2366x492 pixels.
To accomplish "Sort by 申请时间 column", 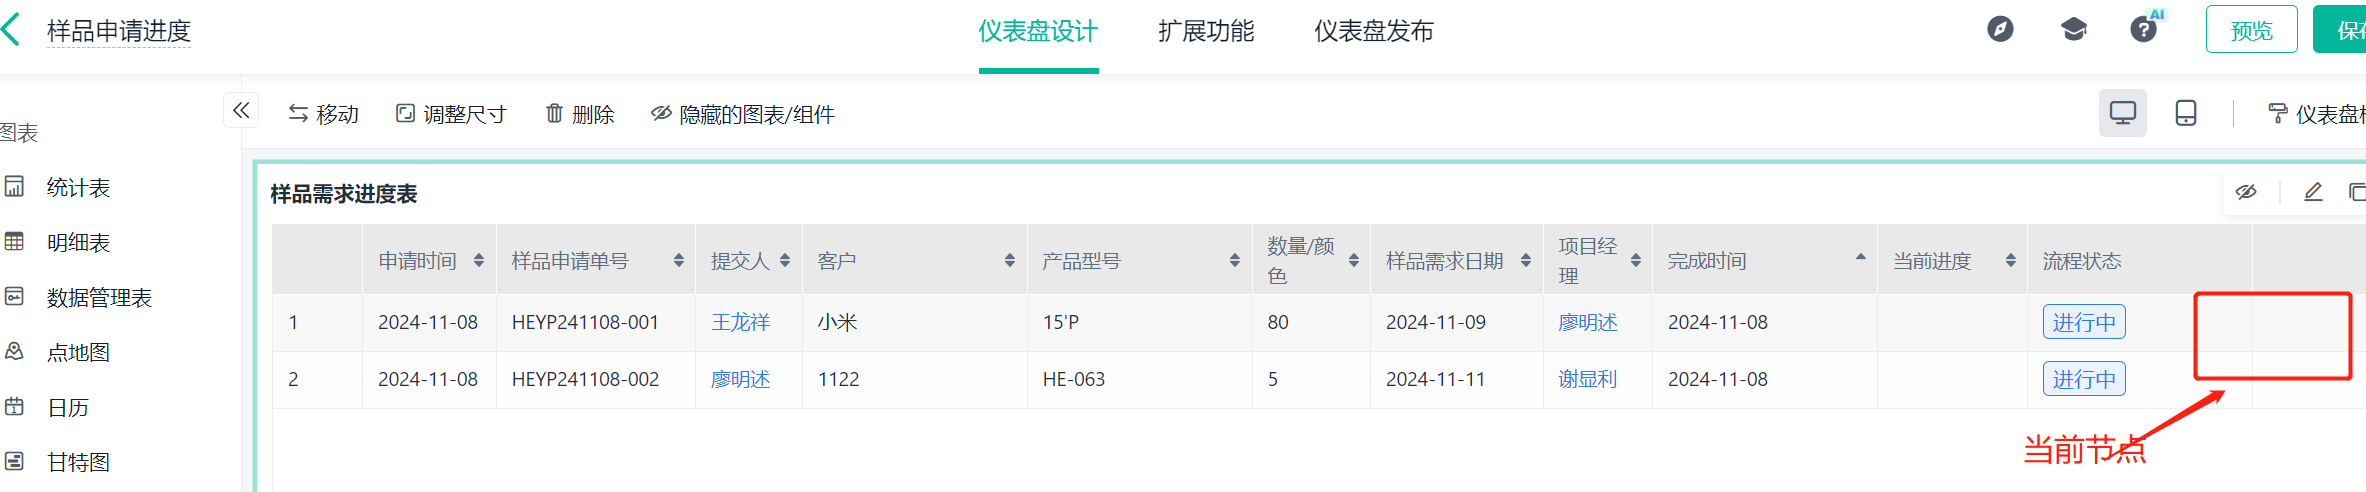I will coord(479,260).
